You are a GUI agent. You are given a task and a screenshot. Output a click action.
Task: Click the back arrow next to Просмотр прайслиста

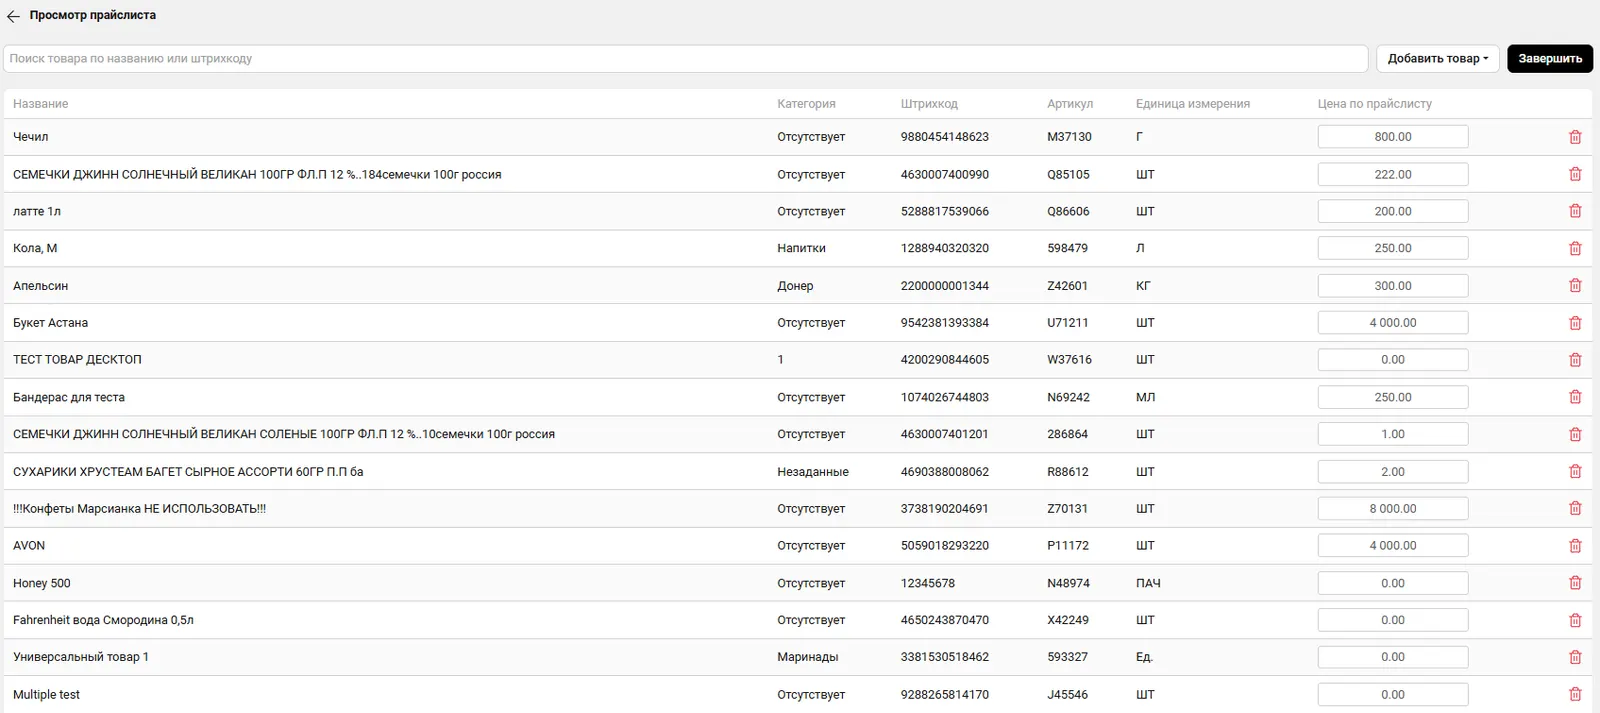pos(13,16)
